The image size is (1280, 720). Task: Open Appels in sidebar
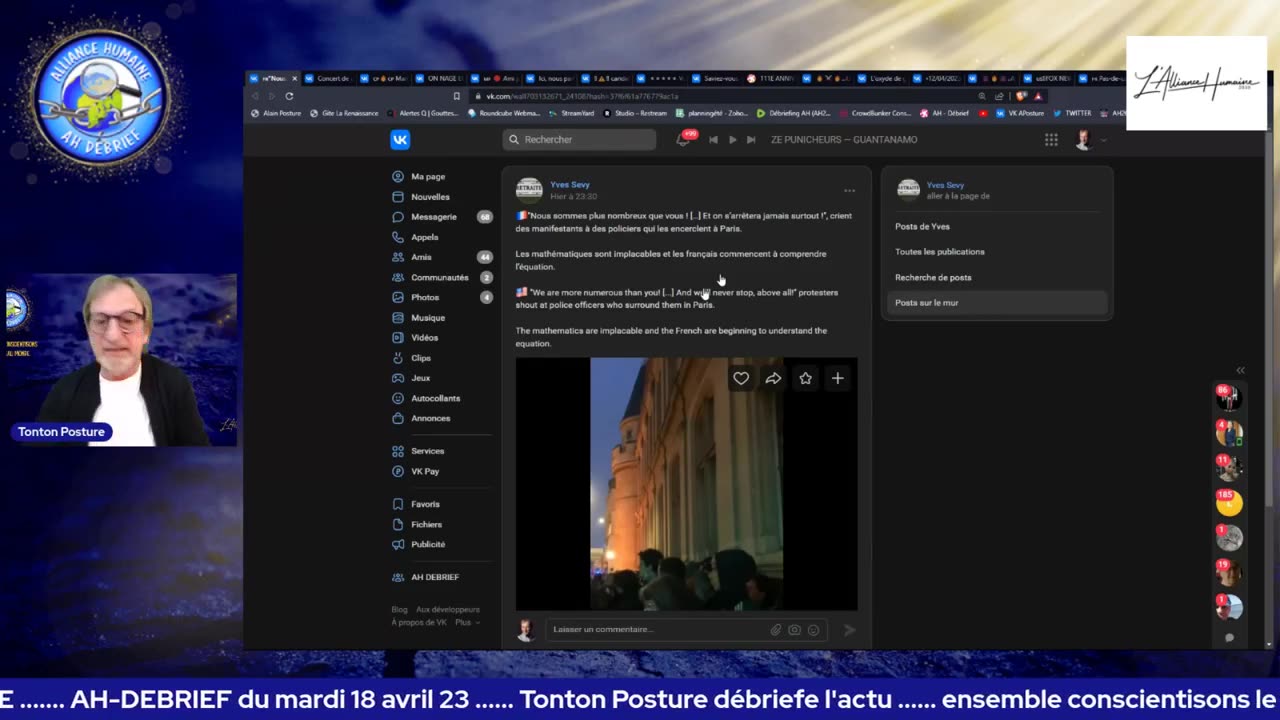pyautogui.click(x=425, y=237)
